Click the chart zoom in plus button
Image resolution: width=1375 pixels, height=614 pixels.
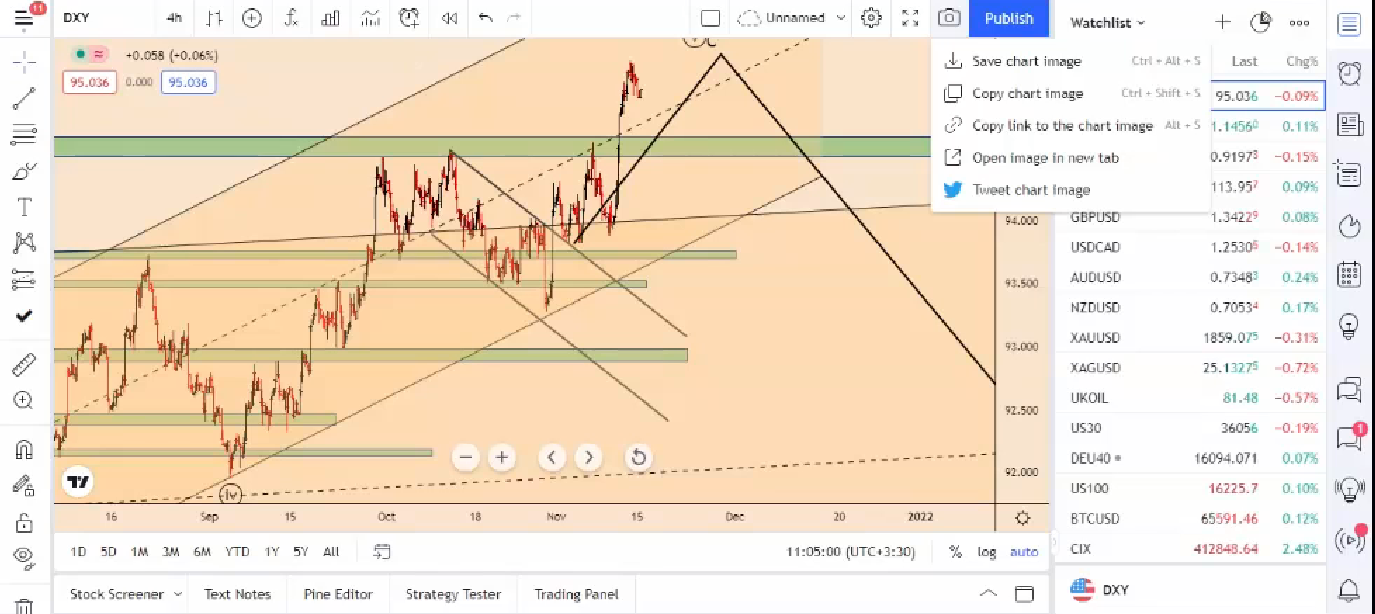pyautogui.click(x=501, y=458)
